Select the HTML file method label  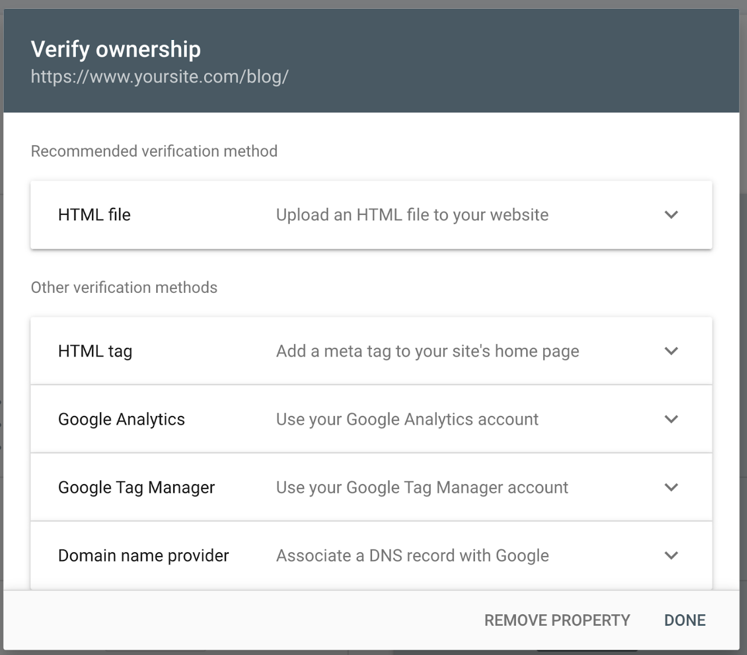click(94, 215)
